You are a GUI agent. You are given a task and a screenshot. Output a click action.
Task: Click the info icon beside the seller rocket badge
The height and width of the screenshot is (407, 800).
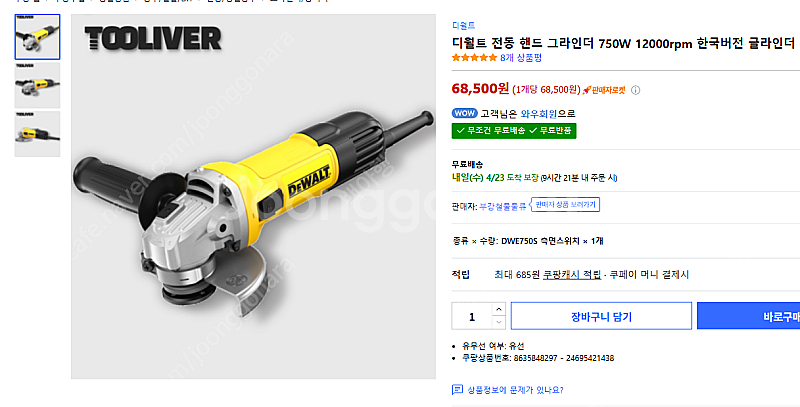pos(635,90)
